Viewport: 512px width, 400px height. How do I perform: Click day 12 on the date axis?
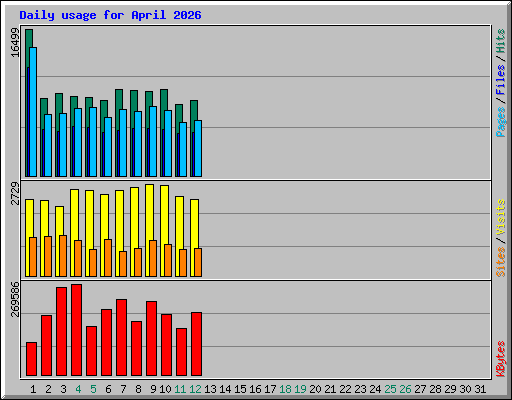pyautogui.click(x=195, y=389)
